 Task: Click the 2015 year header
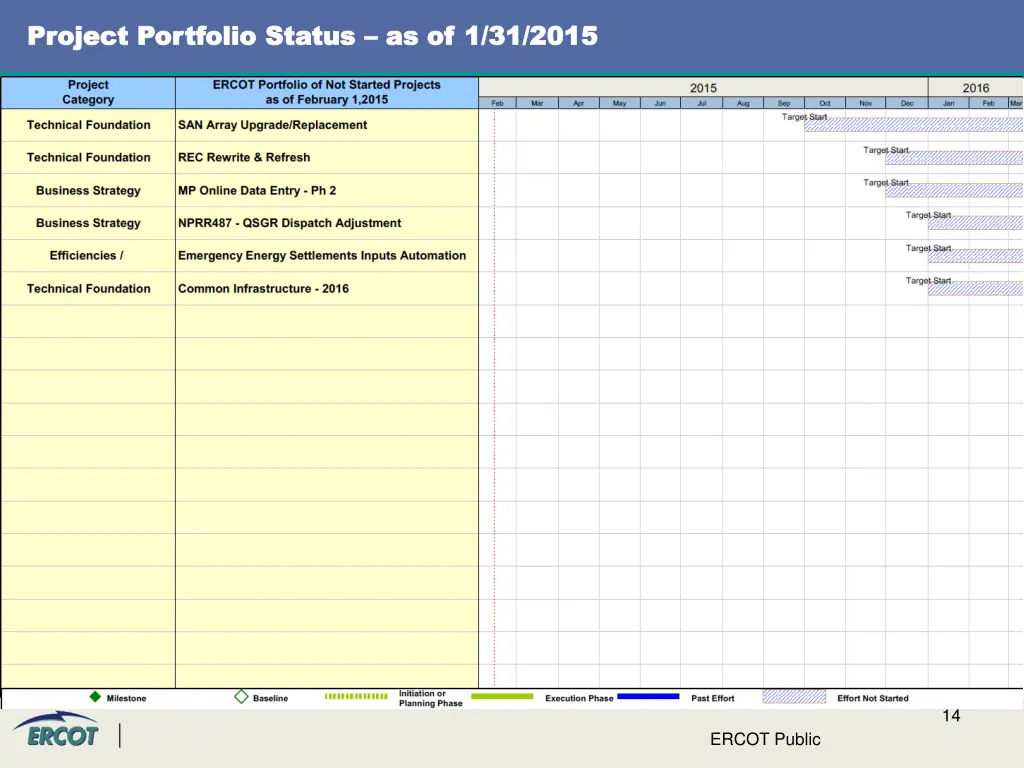click(x=703, y=88)
